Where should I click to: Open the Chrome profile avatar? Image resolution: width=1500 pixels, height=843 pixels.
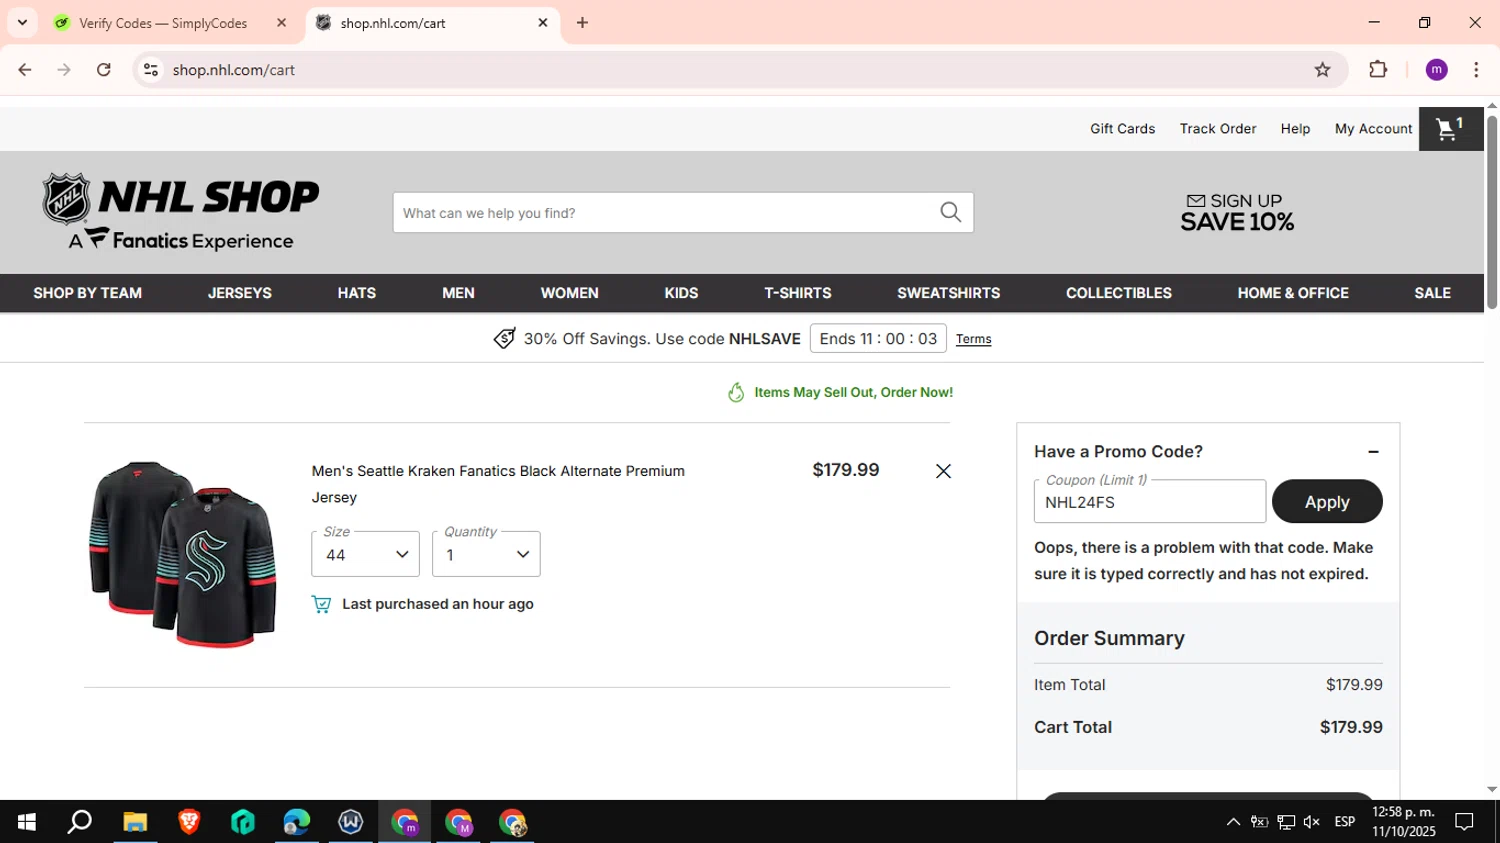click(x=1436, y=69)
